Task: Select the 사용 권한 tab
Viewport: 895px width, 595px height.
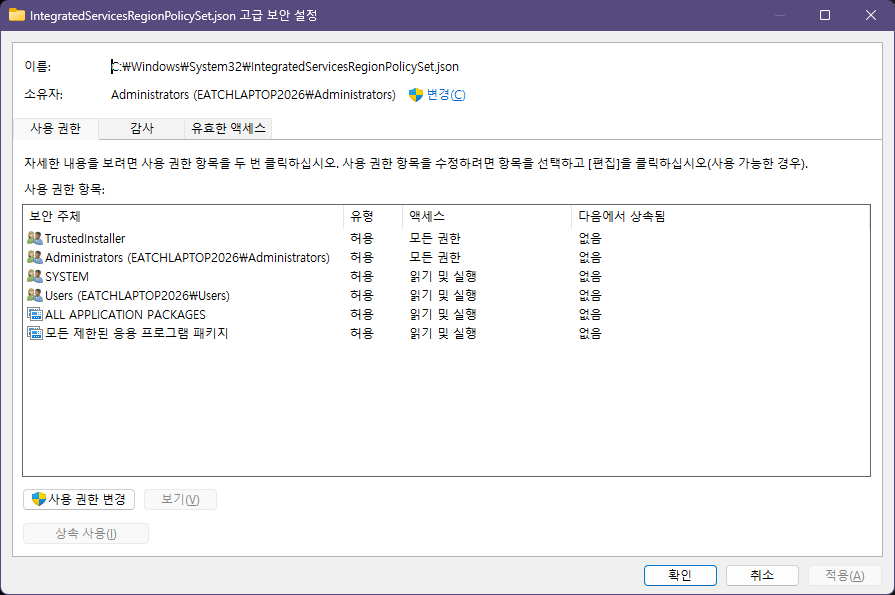Action: tap(56, 128)
